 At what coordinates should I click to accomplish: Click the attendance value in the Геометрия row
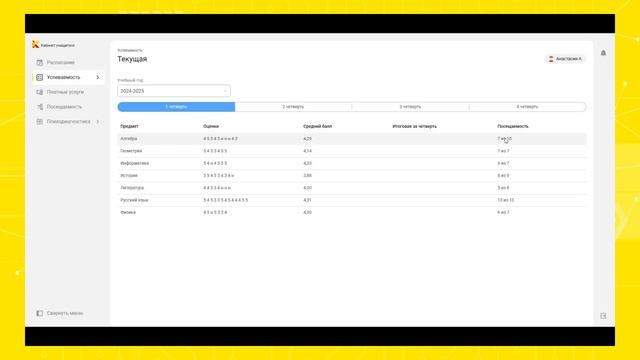(x=503, y=151)
